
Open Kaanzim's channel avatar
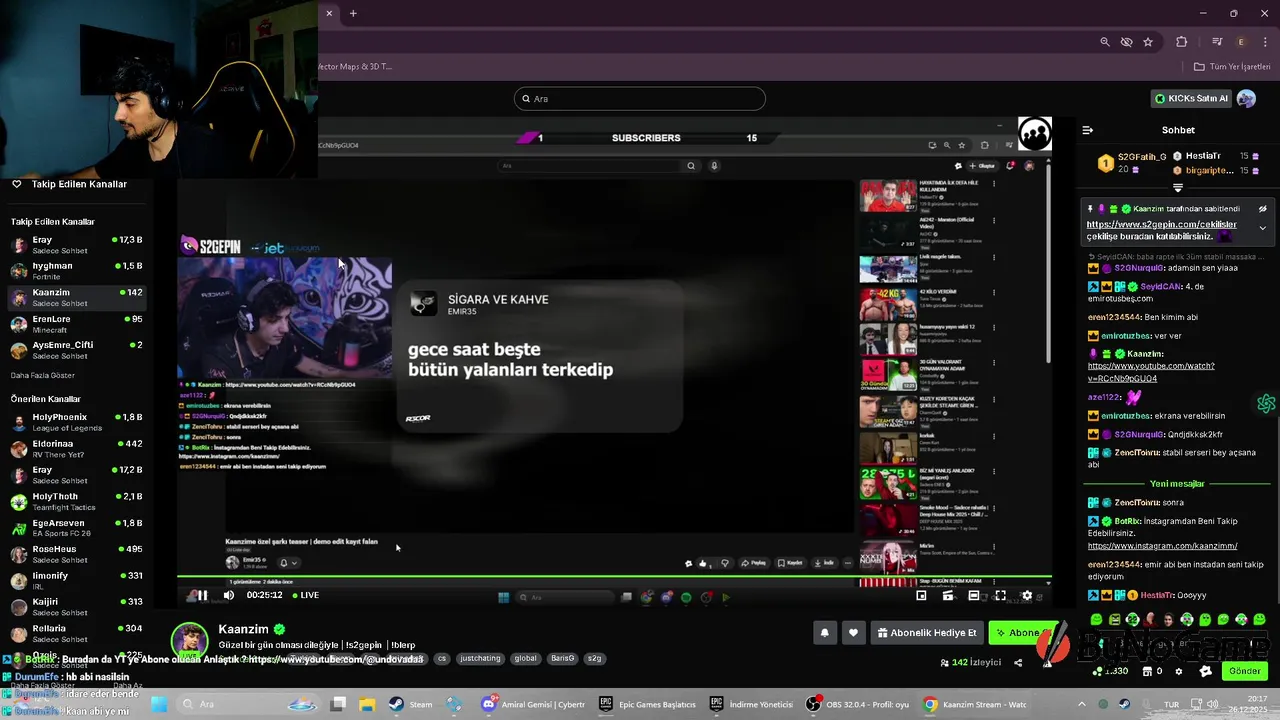tap(189, 641)
